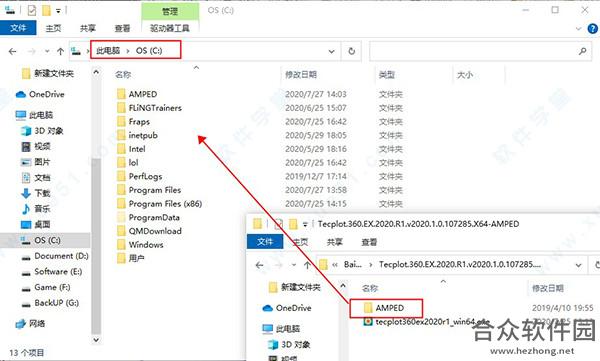Open 文件 tab in Tecplot window

pyautogui.click(x=265, y=242)
